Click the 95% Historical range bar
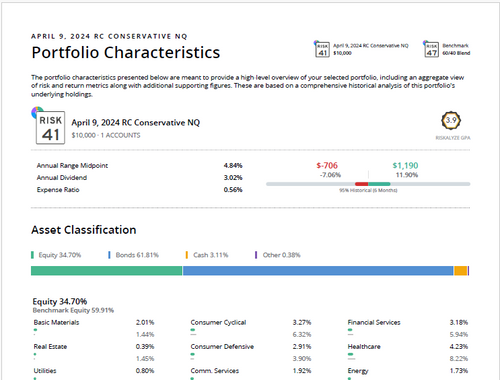The image size is (500, 380). pos(368,184)
